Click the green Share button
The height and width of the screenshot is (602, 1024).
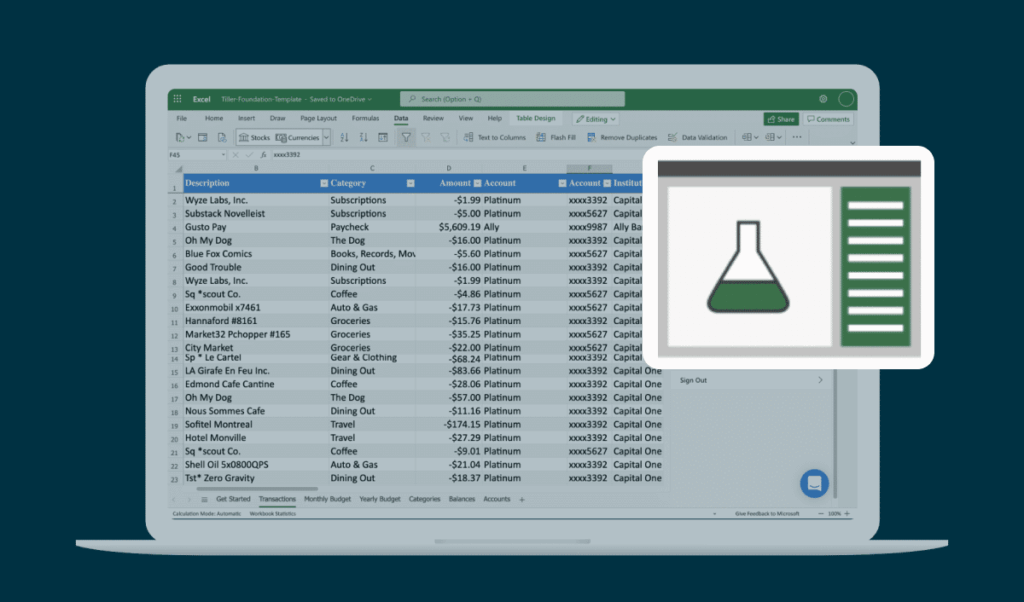(x=781, y=119)
